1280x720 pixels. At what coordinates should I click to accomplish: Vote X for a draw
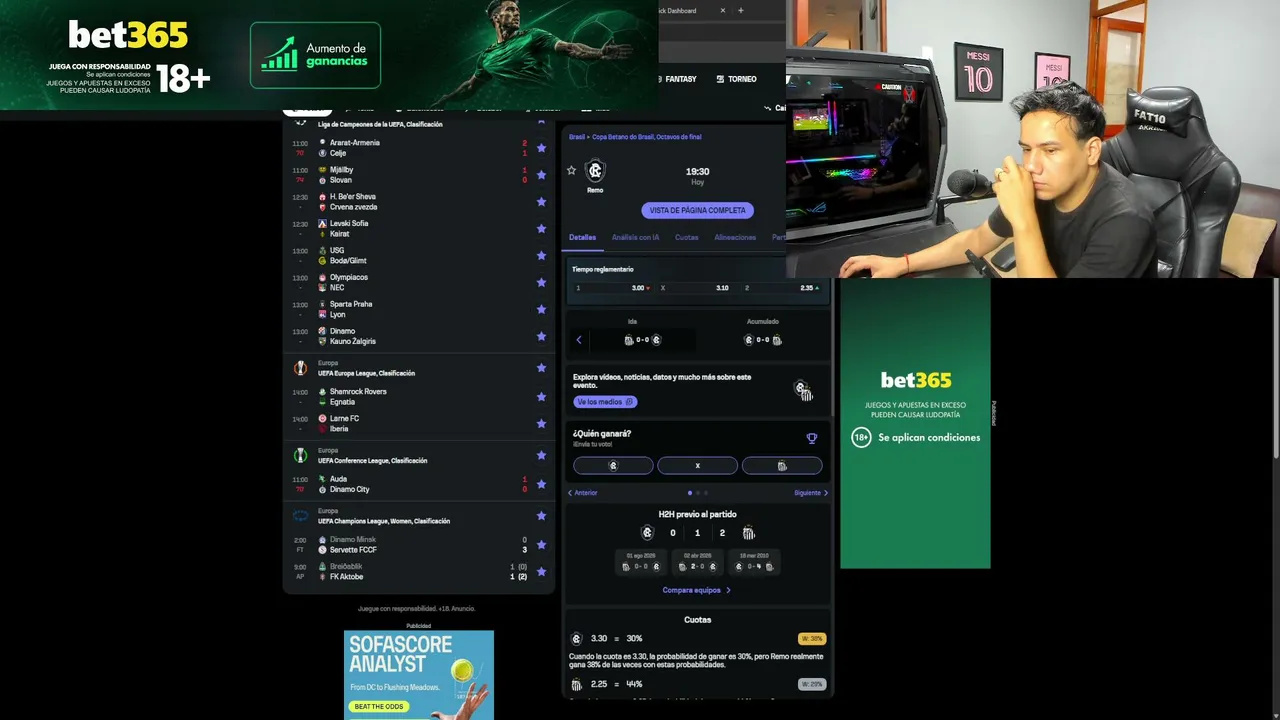(698, 466)
